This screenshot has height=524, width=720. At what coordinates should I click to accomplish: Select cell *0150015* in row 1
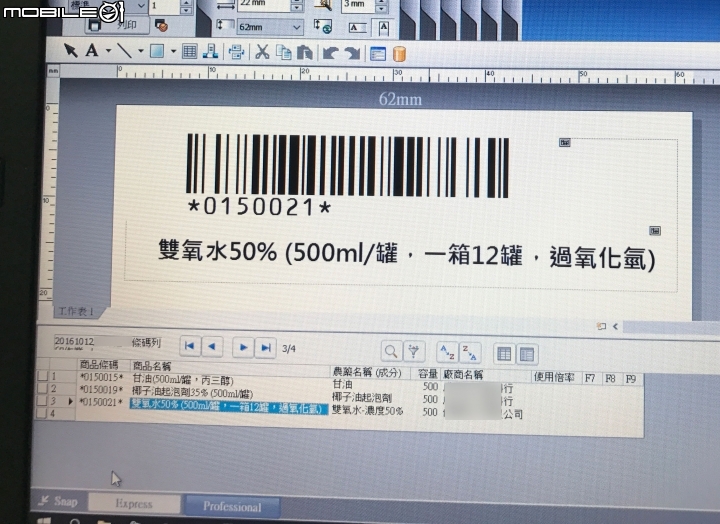click(101, 377)
